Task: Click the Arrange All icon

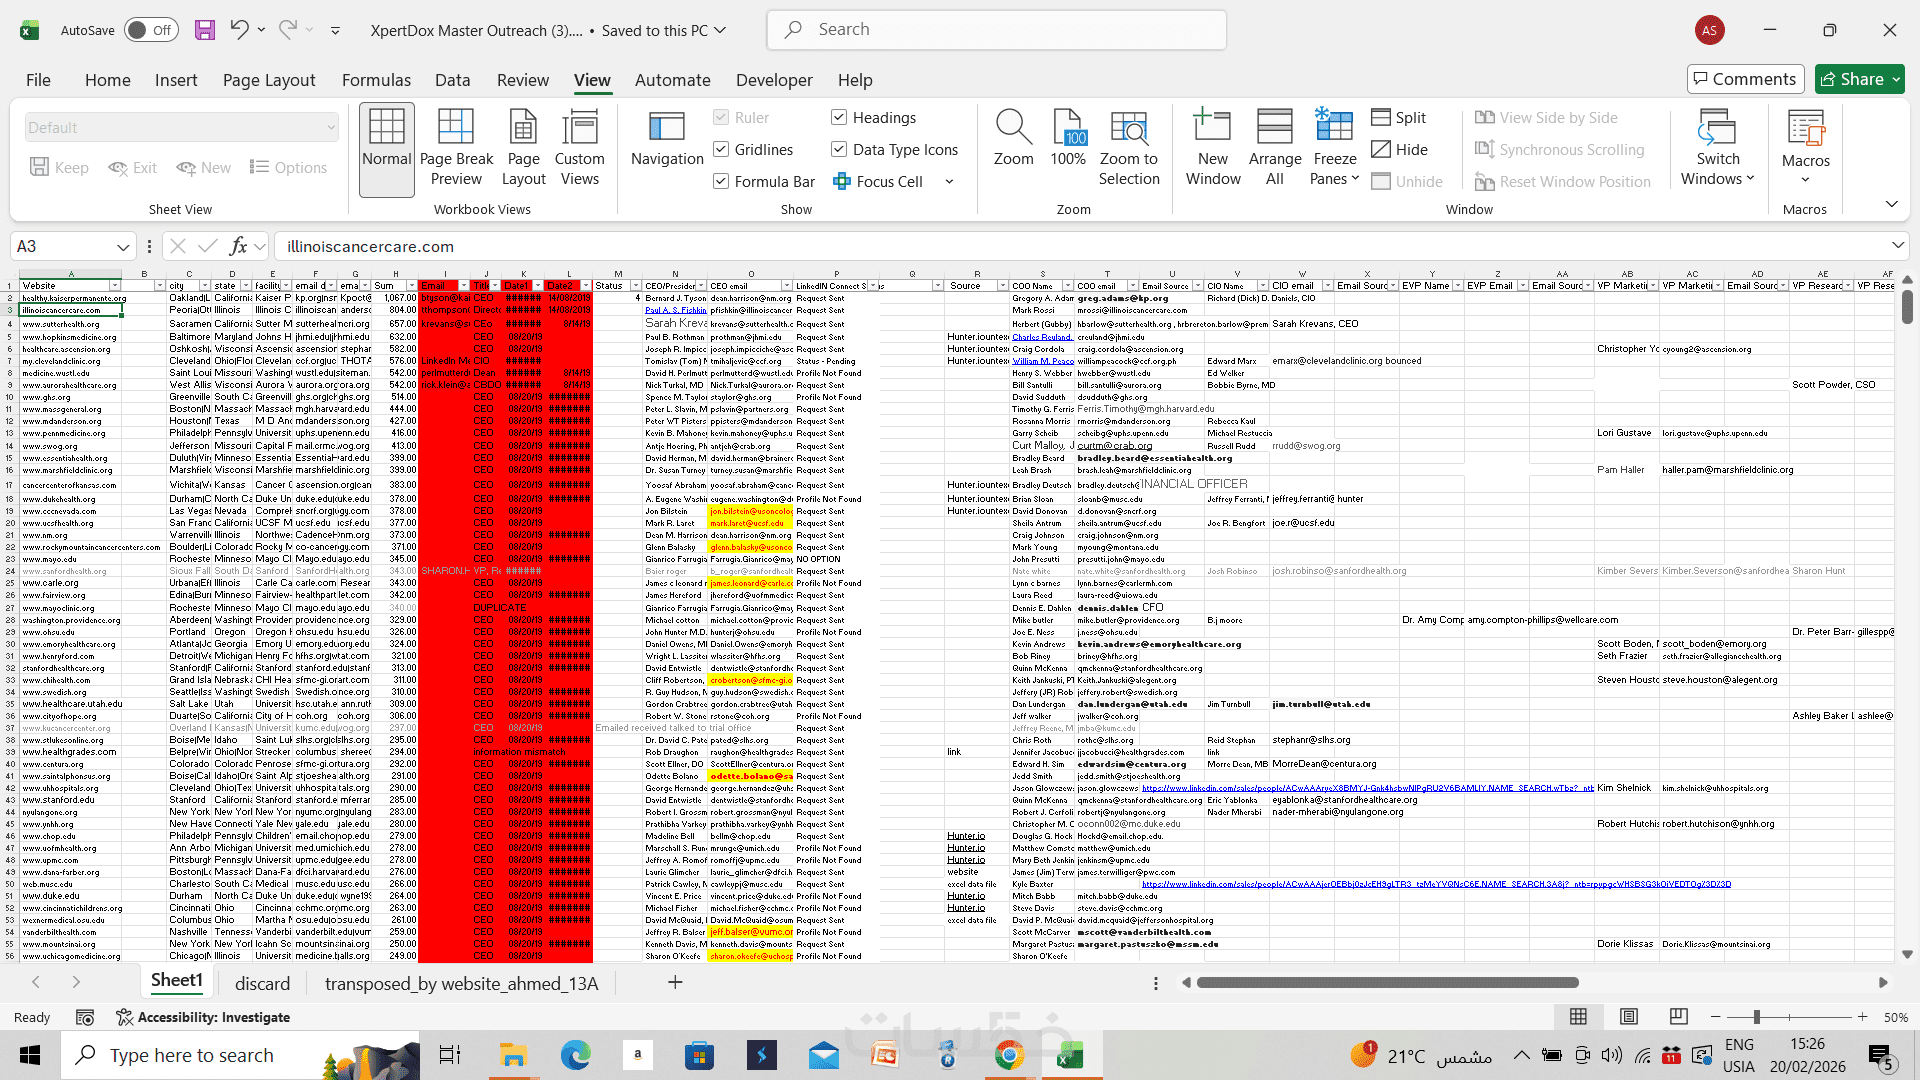Action: pyautogui.click(x=1274, y=128)
